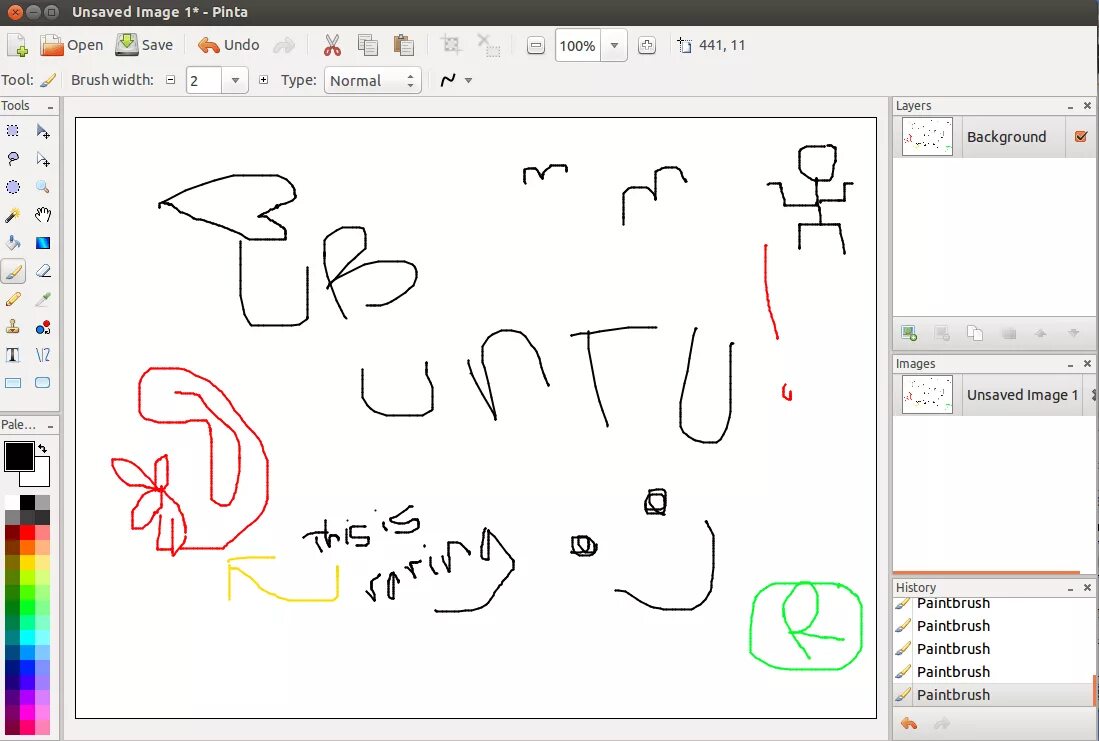Close the Layers panel
Viewport: 1099px width, 741px height.
pyautogui.click(x=1087, y=106)
